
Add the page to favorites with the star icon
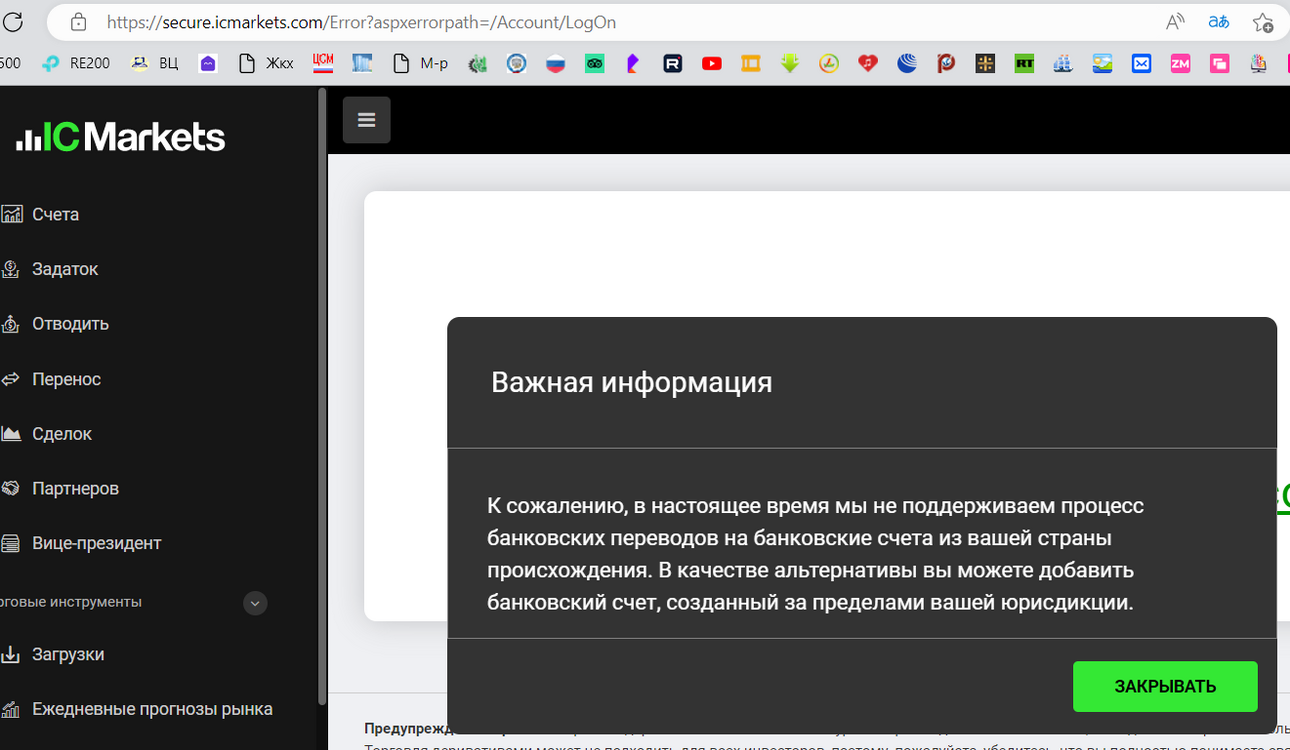(1263, 22)
